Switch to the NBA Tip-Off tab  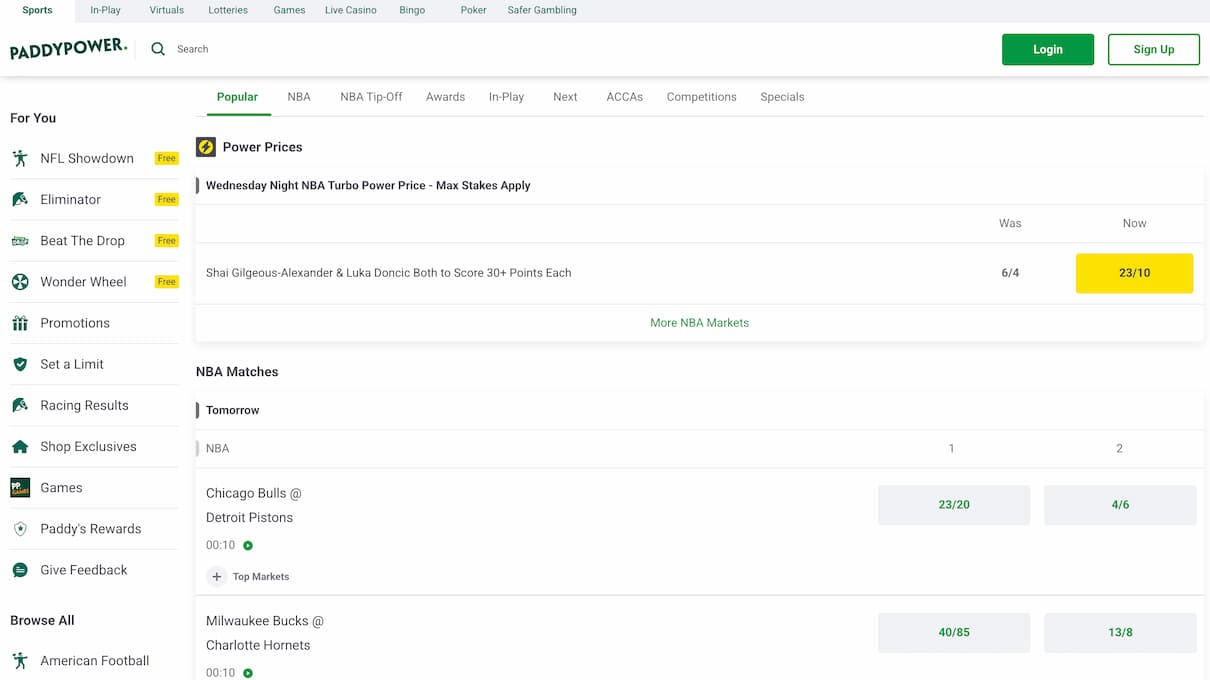[371, 96]
